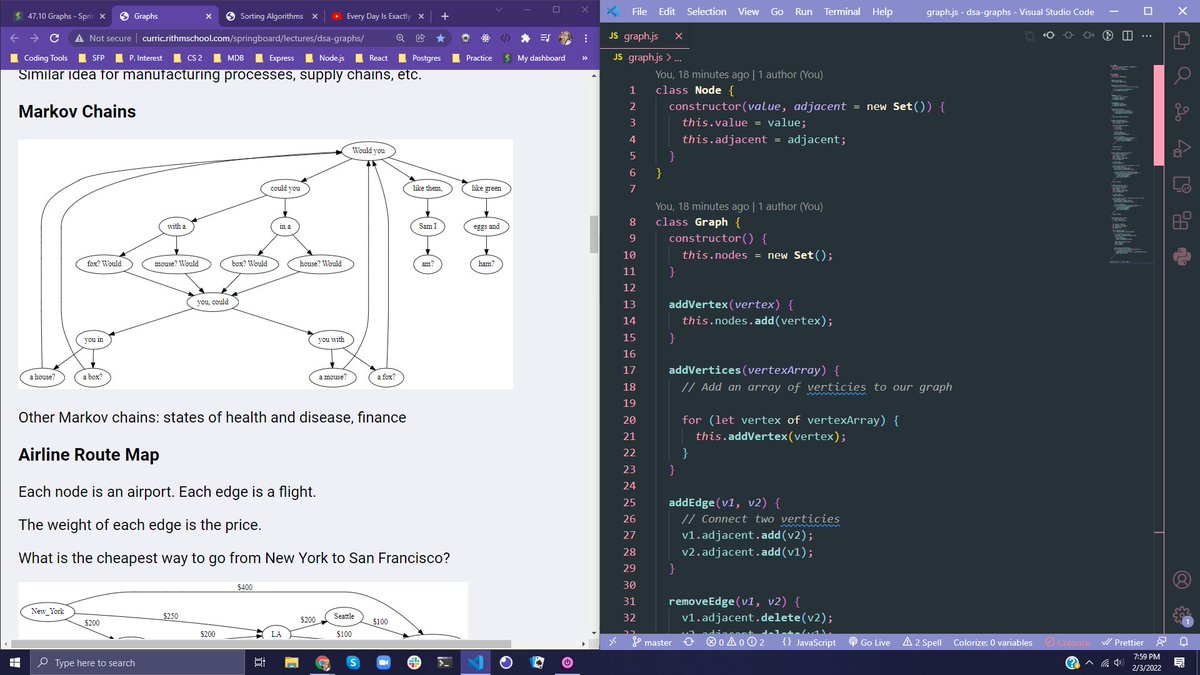Open the Selection menu in VS Code
The width and height of the screenshot is (1200, 675).
point(706,11)
